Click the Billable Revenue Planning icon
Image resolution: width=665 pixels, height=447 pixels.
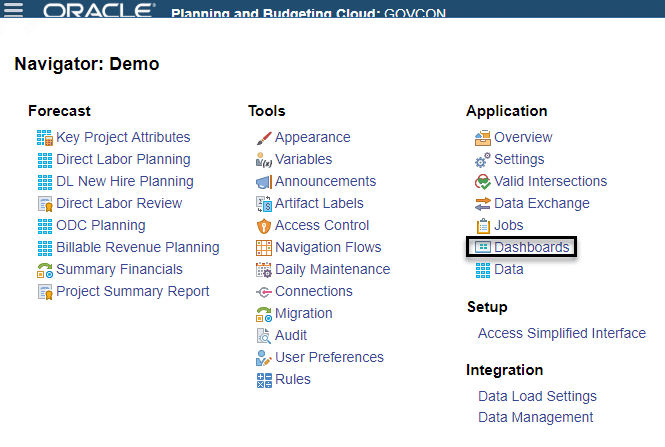[45, 248]
